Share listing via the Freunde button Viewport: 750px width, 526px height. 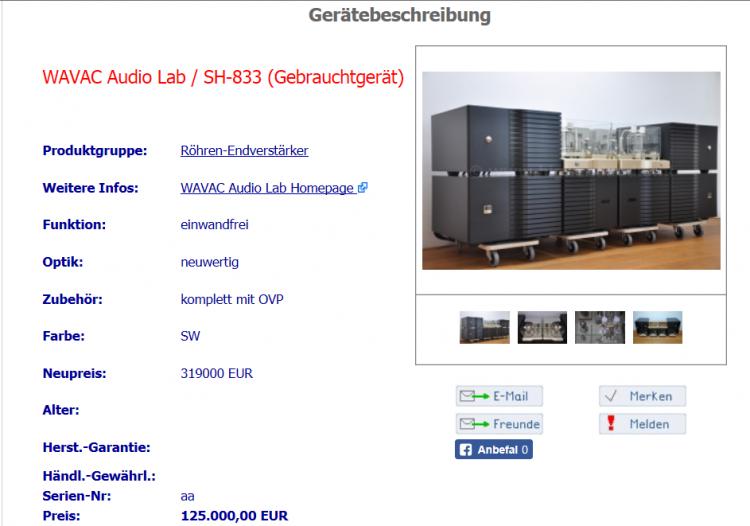pos(499,424)
